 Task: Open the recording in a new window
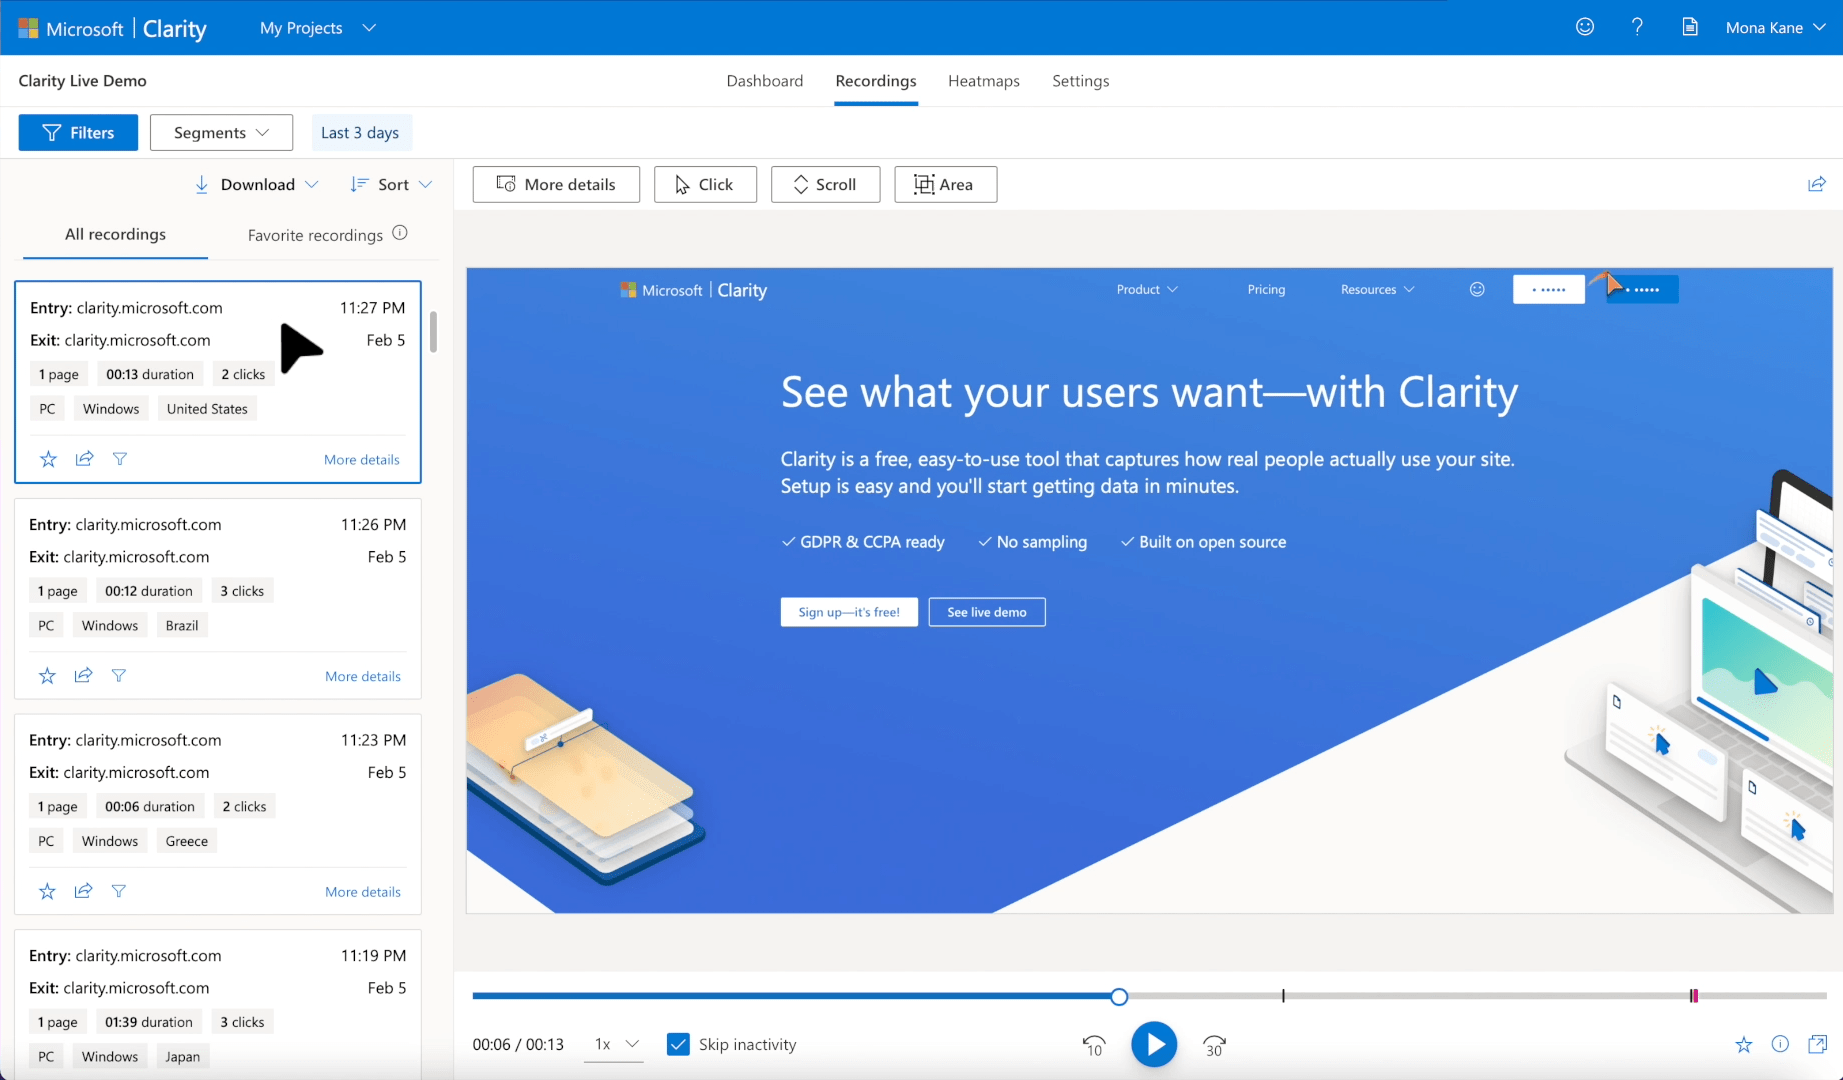coord(1817,1044)
